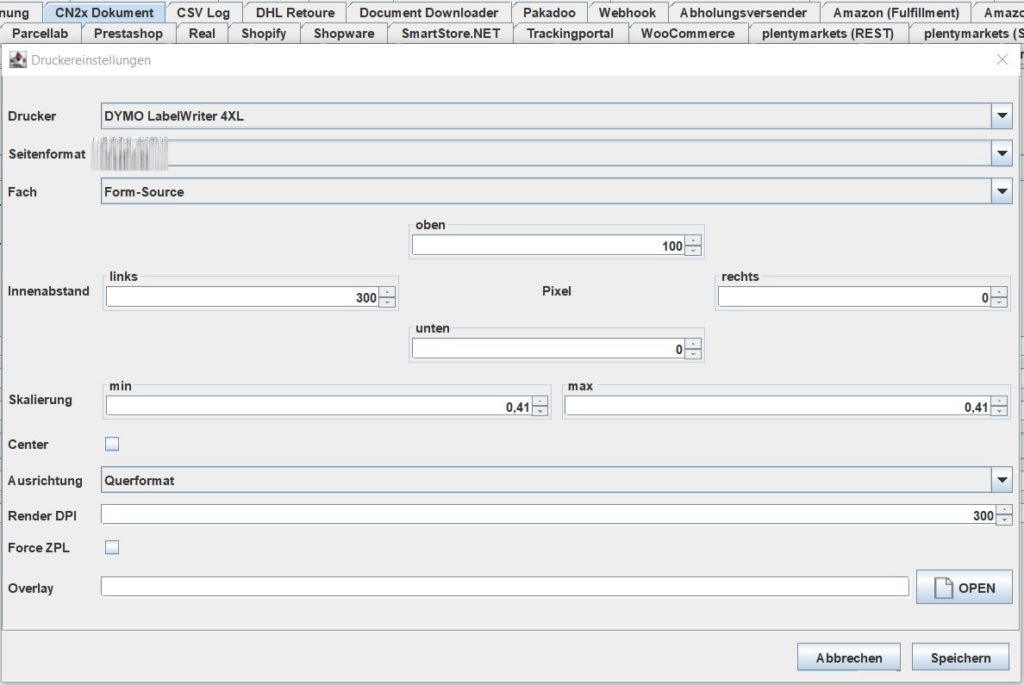Increase the links padding value

[x=387, y=292]
